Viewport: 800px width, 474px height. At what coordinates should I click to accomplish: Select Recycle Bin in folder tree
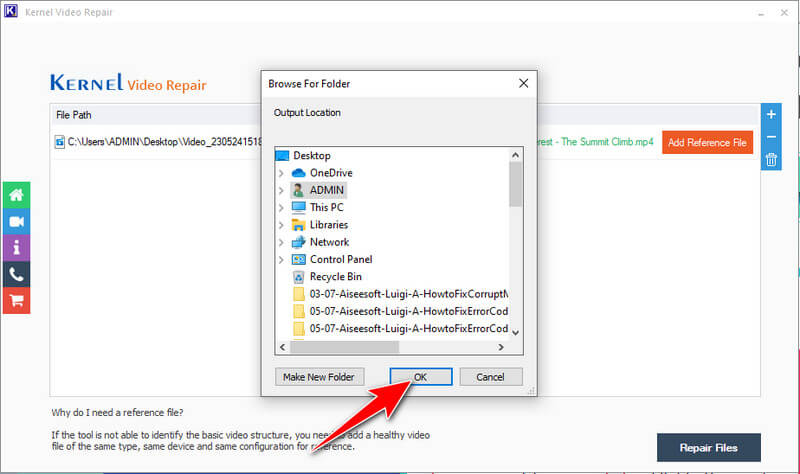335,277
